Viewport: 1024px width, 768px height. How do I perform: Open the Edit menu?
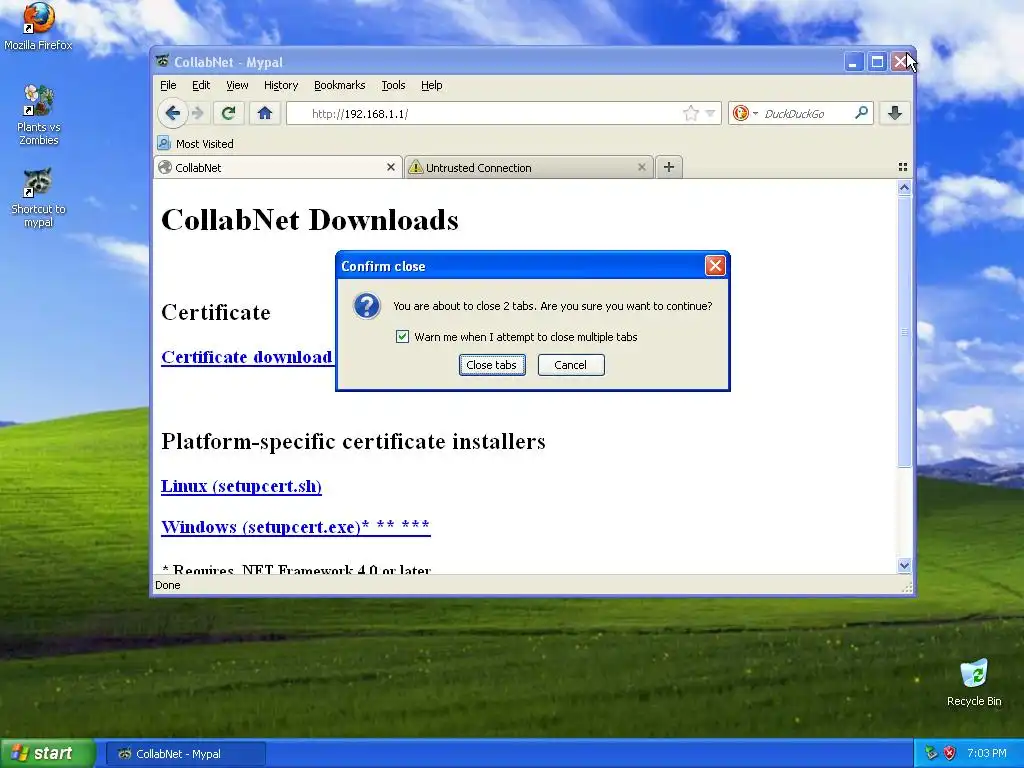[x=200, y=85]
